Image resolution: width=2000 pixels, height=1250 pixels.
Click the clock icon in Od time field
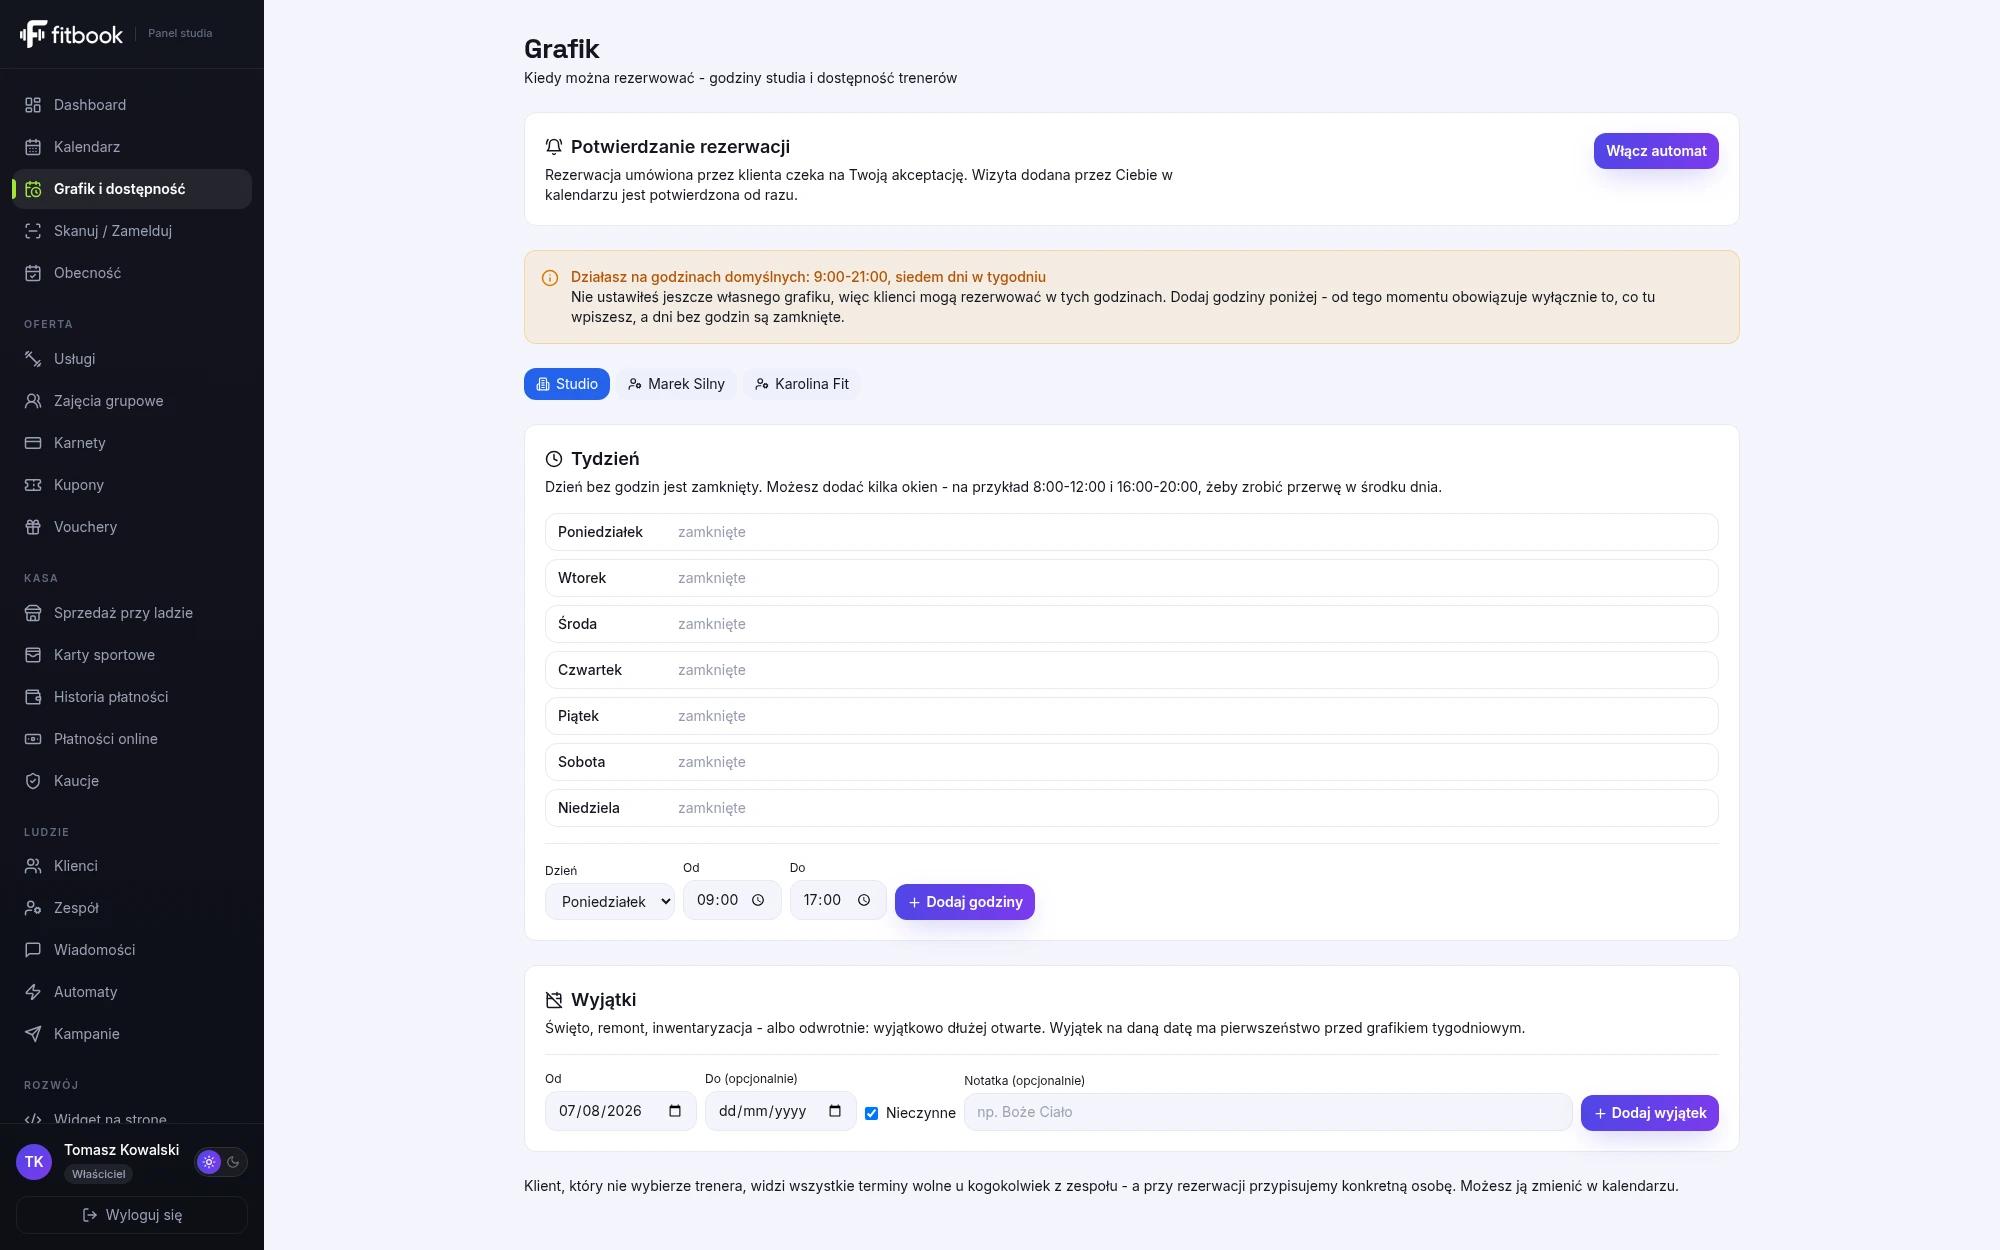coord(758,900)
